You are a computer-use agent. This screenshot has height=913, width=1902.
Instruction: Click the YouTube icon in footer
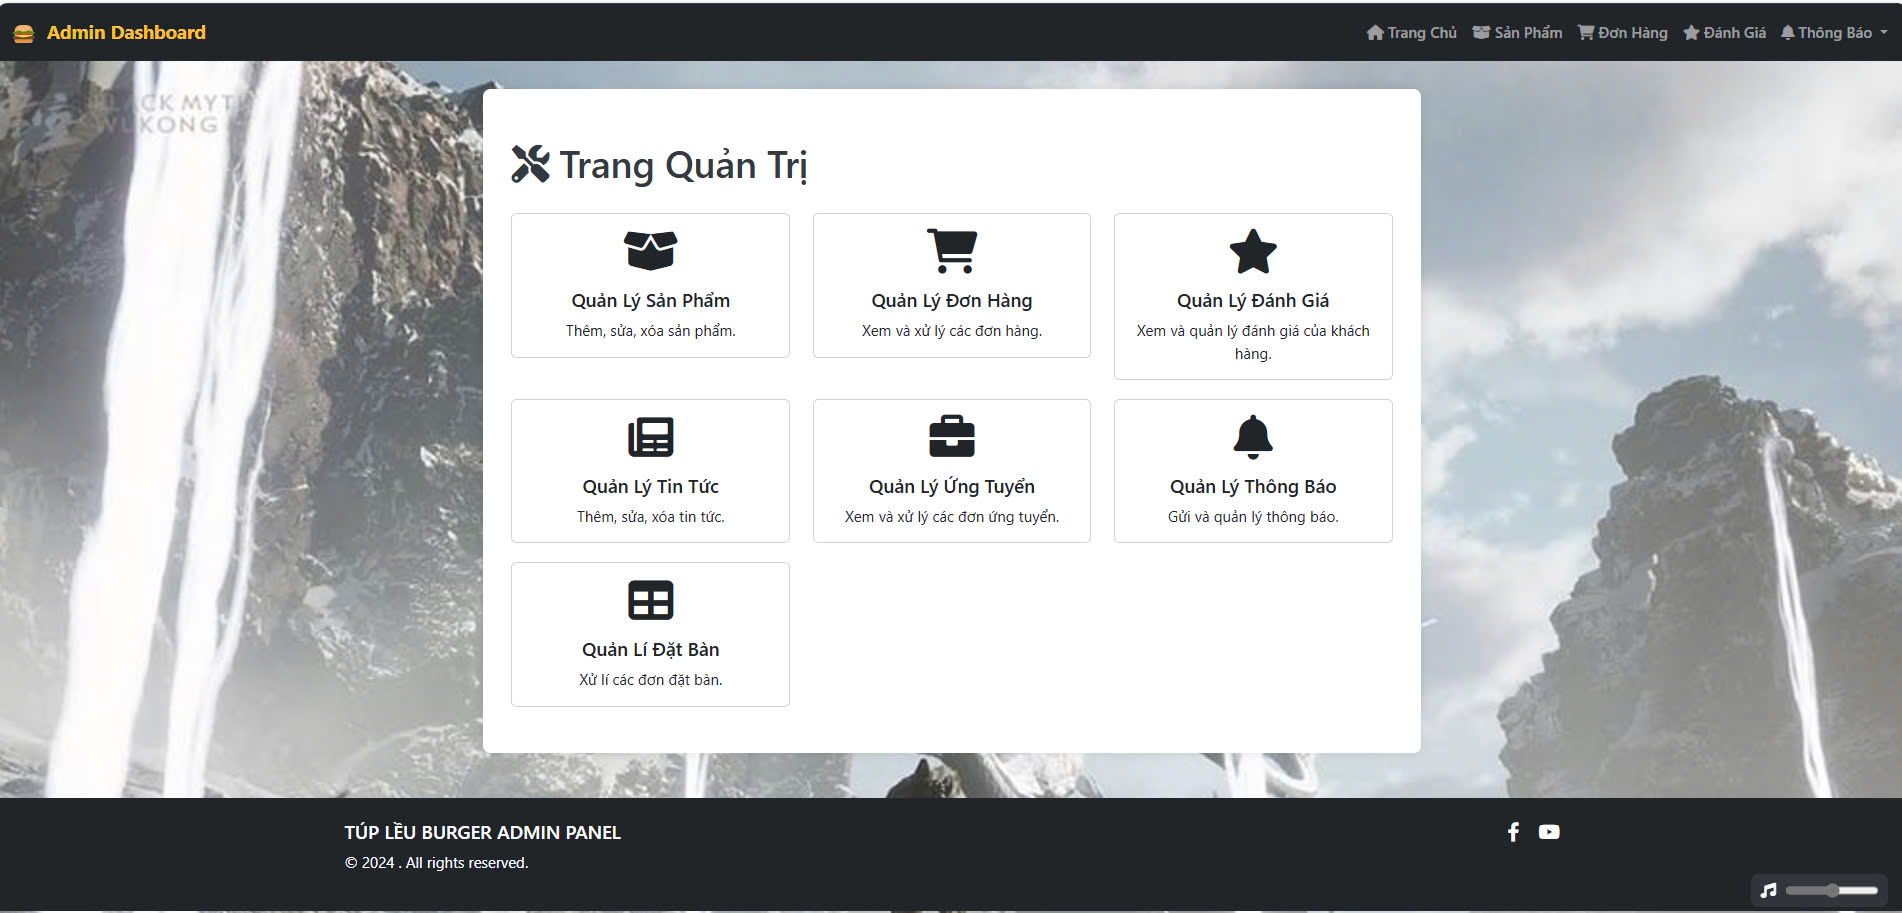click(1549, 832)
